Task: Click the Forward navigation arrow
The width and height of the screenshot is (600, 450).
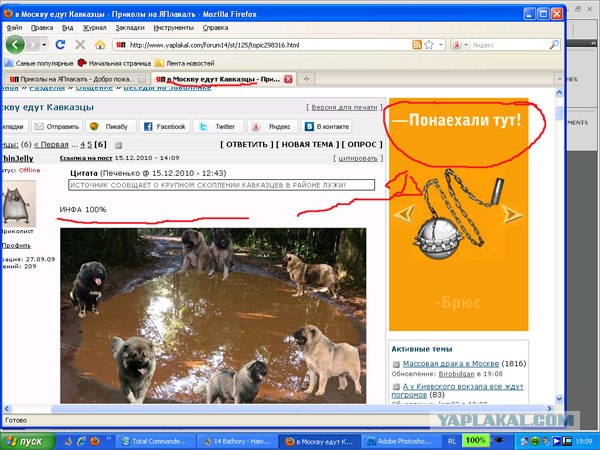Action: click(33, 45)
